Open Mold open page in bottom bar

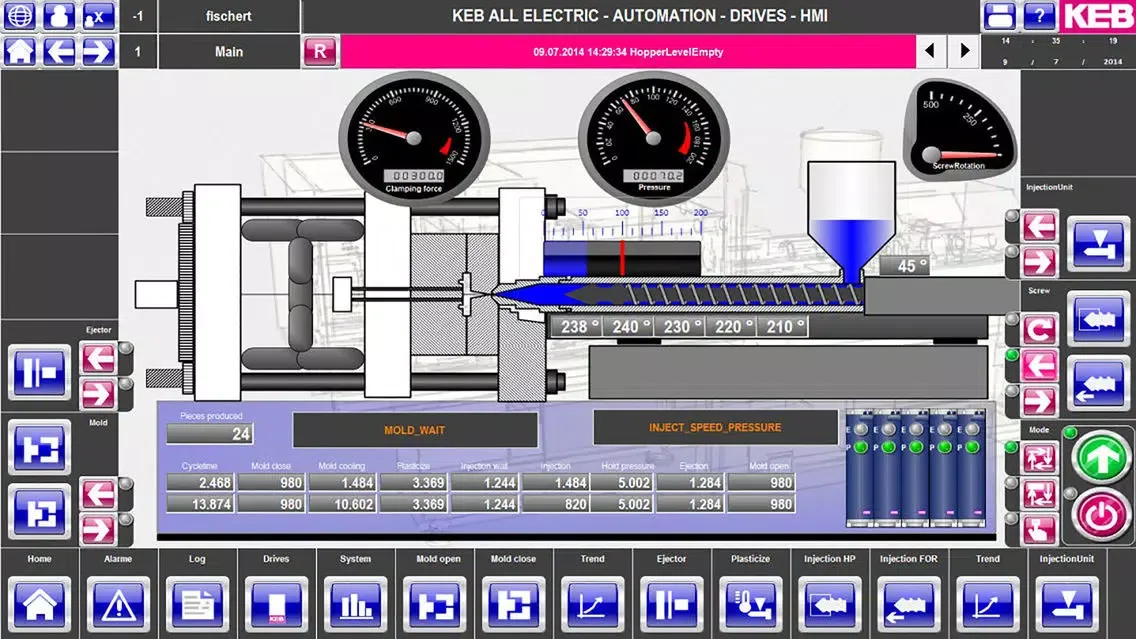(x=435, y=604)
